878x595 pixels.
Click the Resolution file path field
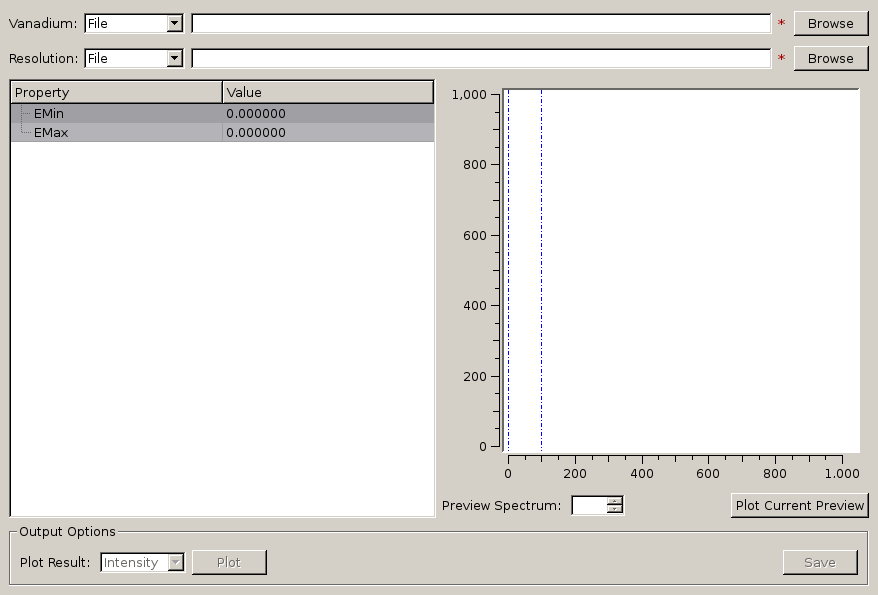coord(480,58)
